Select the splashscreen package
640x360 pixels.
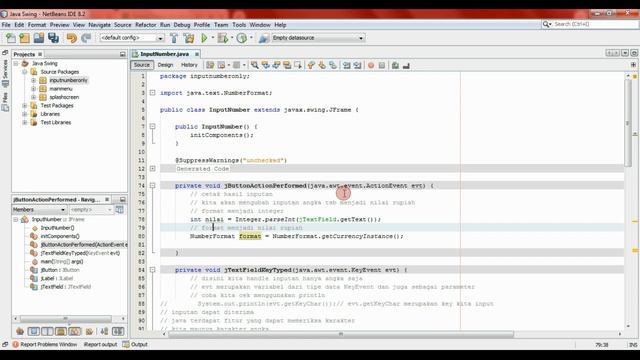pos(64,97)
